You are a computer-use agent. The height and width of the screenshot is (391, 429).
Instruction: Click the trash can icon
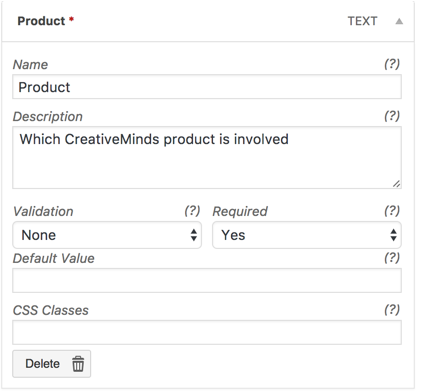point(78,364)
